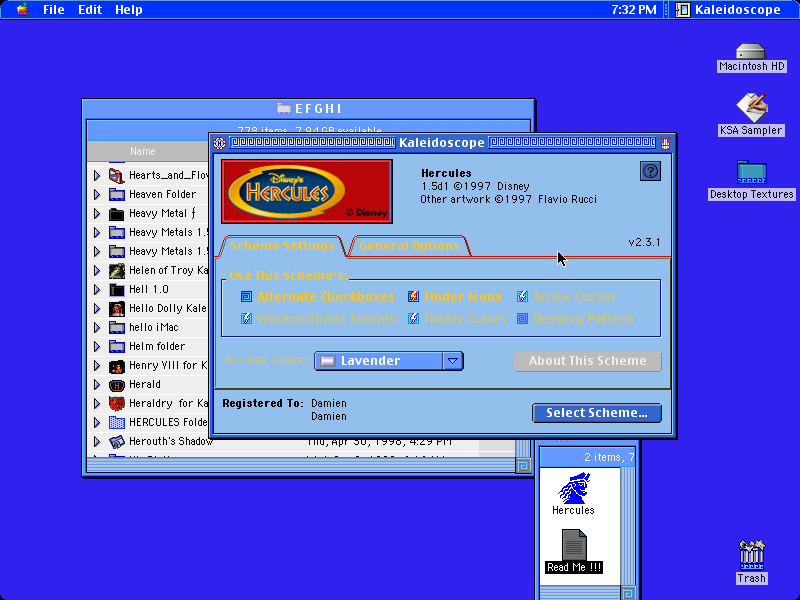Expand the Helen of Troy row triangle
800x600 pixels.
pos(97,270)
